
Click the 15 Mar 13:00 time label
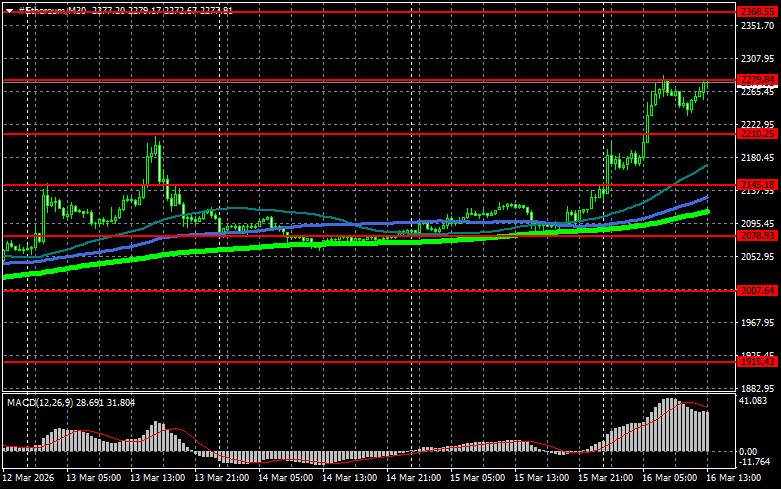coord(541,478)
